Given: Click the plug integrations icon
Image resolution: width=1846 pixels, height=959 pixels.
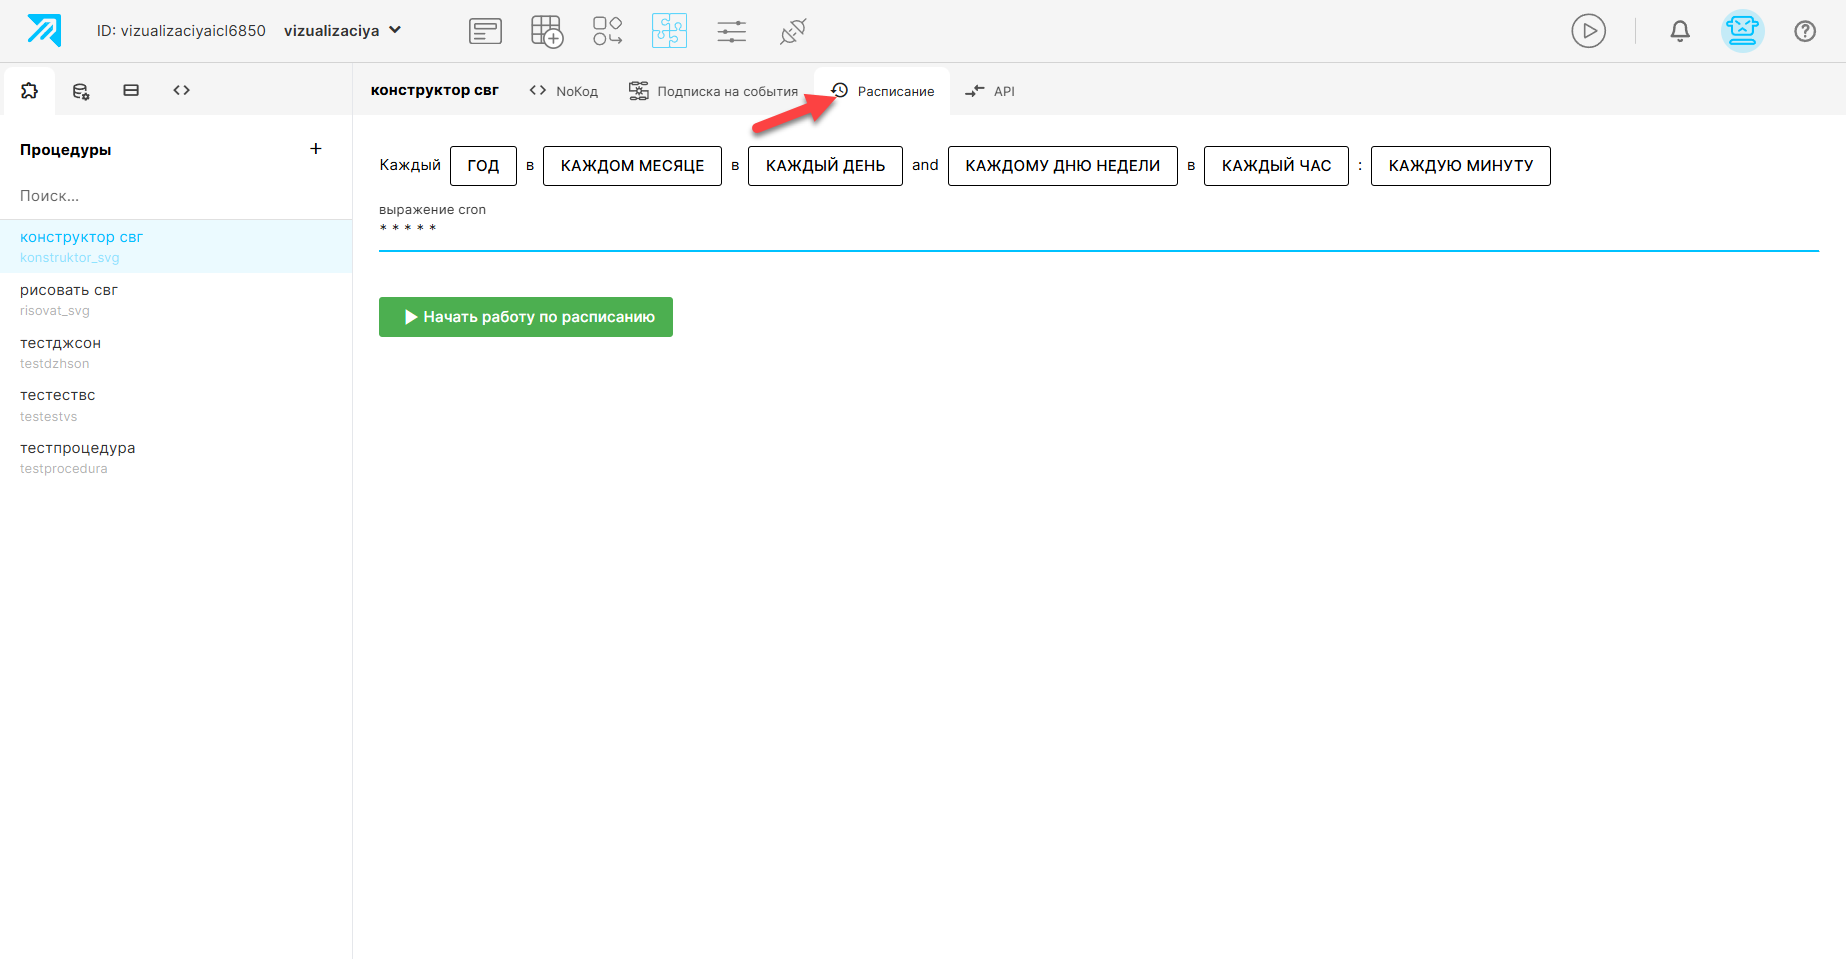Looking at the screenshot, I should click(793, 31).
